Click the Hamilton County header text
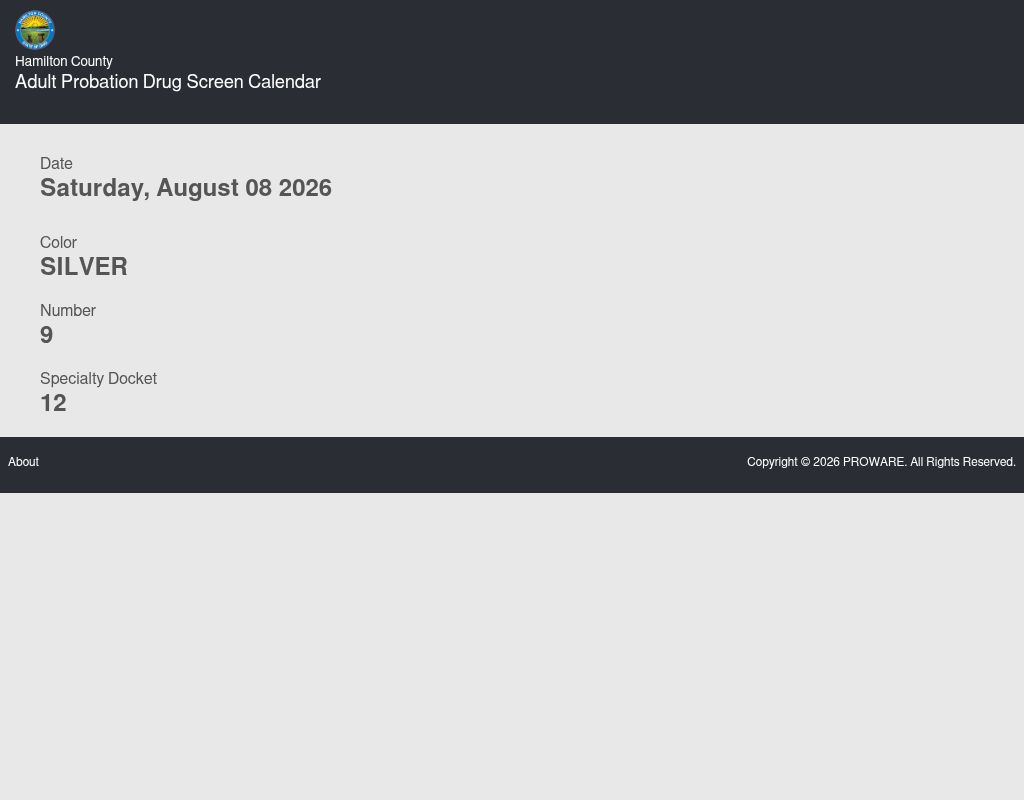The height and width of the screenshot is (800, 1024). click(64, 61)
